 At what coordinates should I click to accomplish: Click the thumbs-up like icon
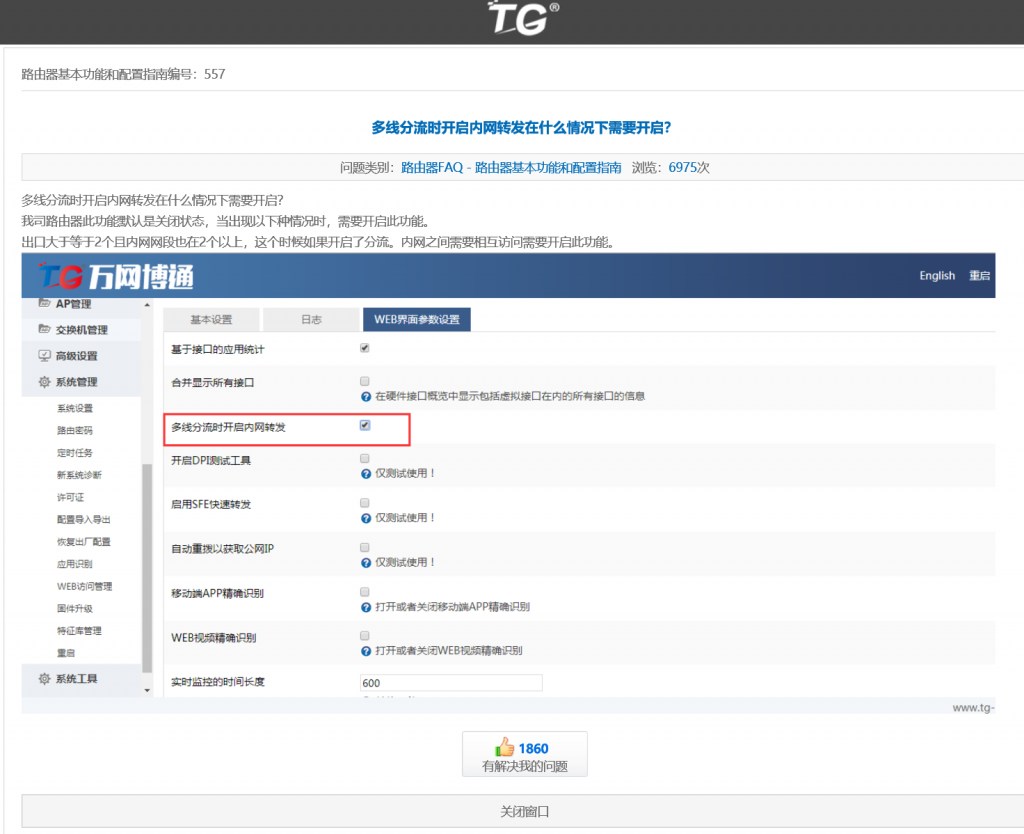(x=504, y=748)
